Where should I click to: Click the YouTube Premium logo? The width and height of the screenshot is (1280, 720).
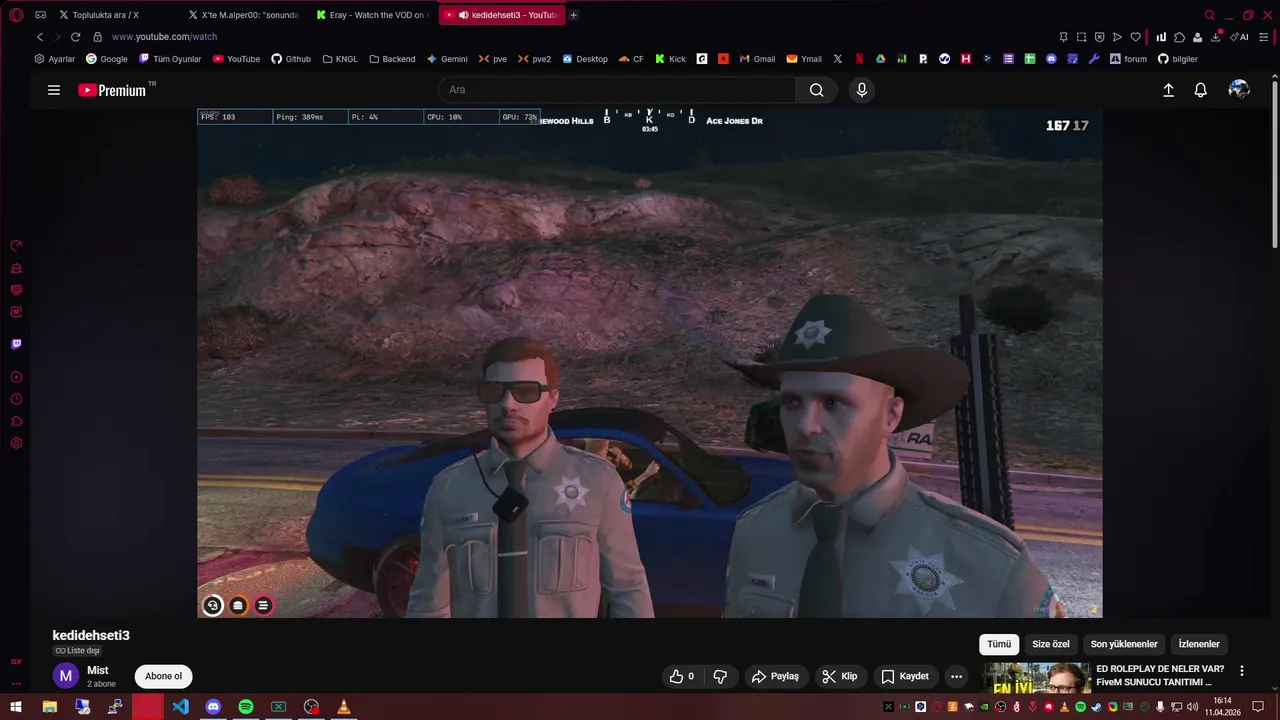coord(112,90)
